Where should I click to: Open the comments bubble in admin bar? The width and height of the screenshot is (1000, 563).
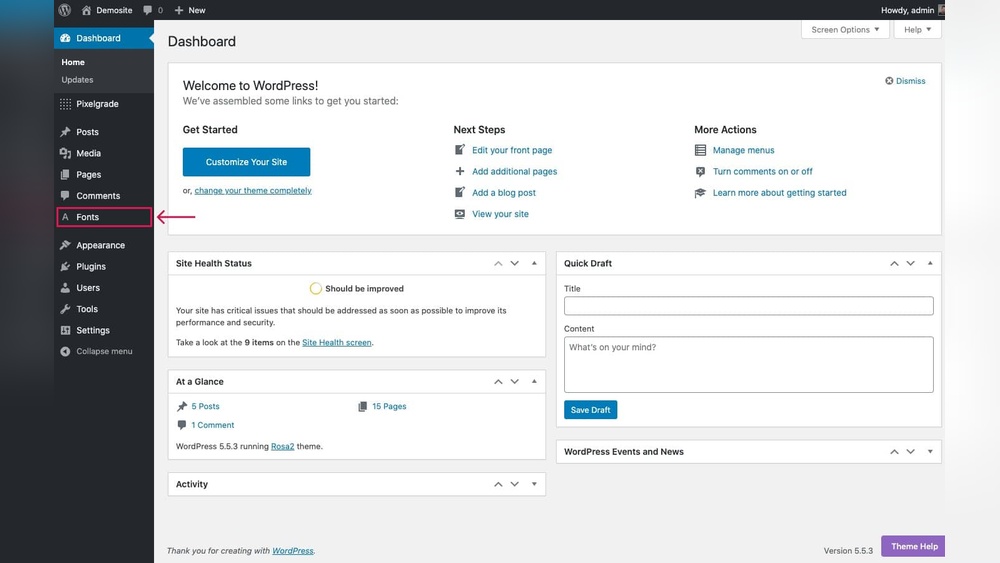[148, 10]
